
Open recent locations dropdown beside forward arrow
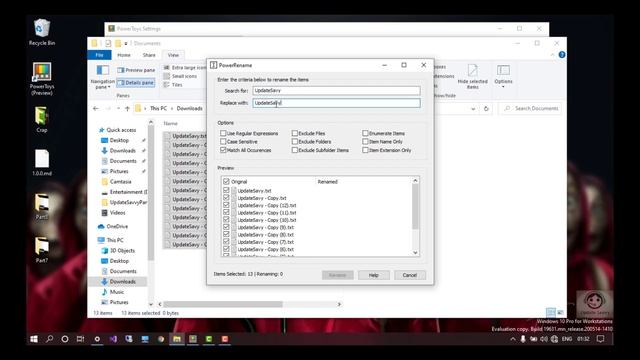click(x=118, y=109)
